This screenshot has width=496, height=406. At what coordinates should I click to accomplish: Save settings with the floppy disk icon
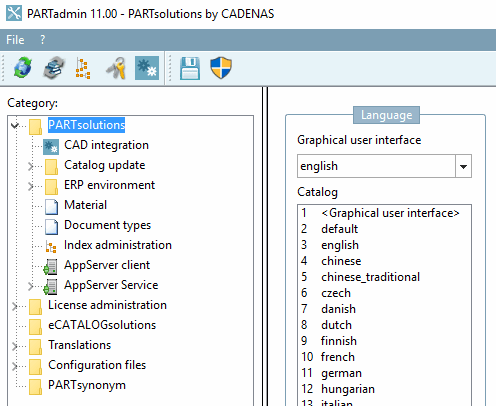[x=190, y=68]
